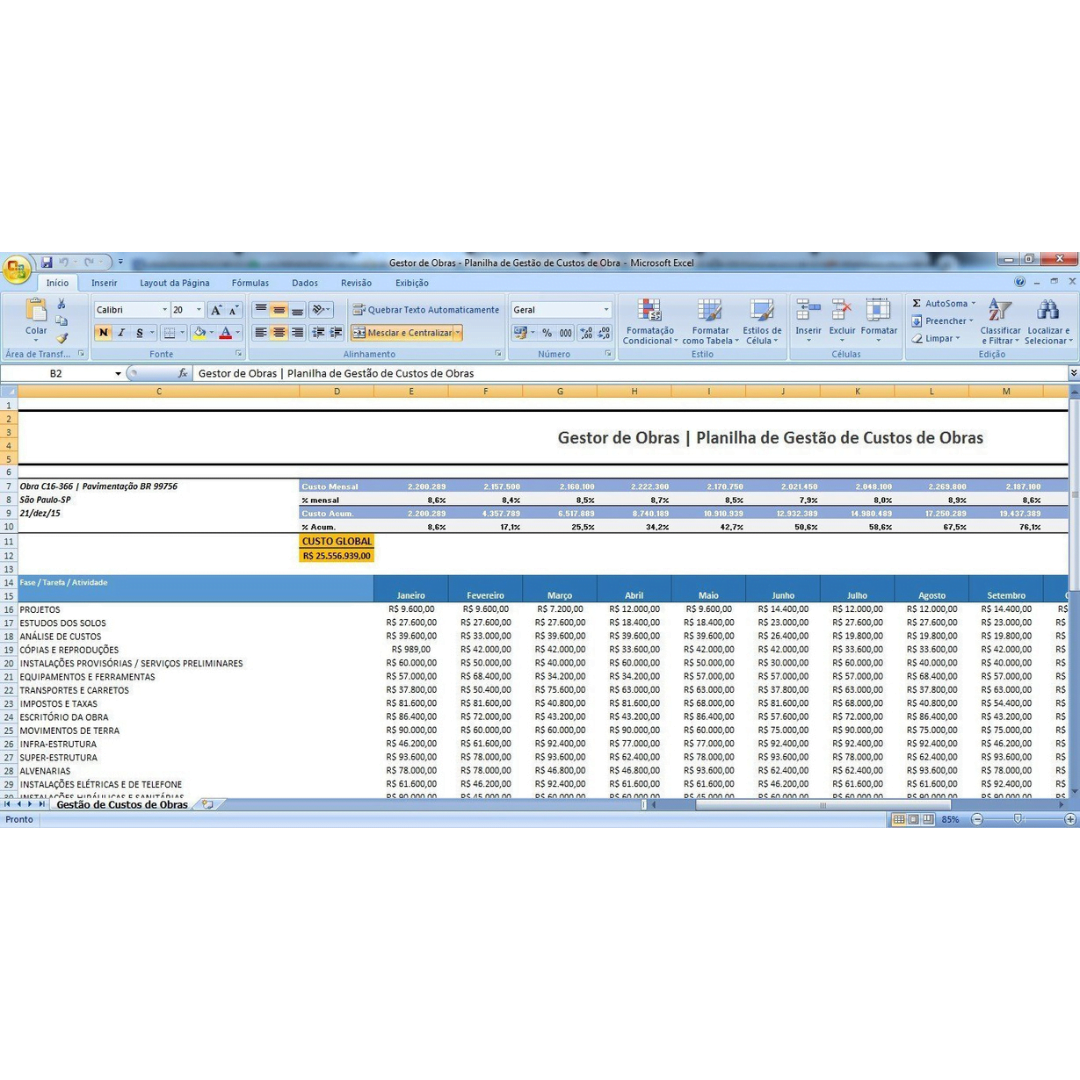Screen dimensions: 1080x1080
Task: Click the percent style icon
Action: click(547, 333)
